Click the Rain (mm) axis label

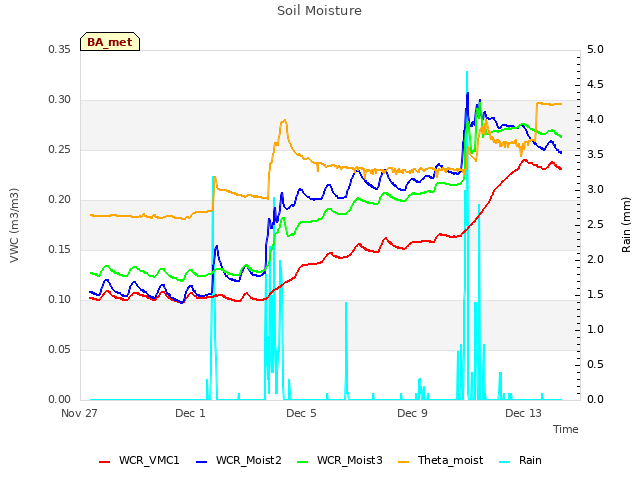tap(626, 225)
